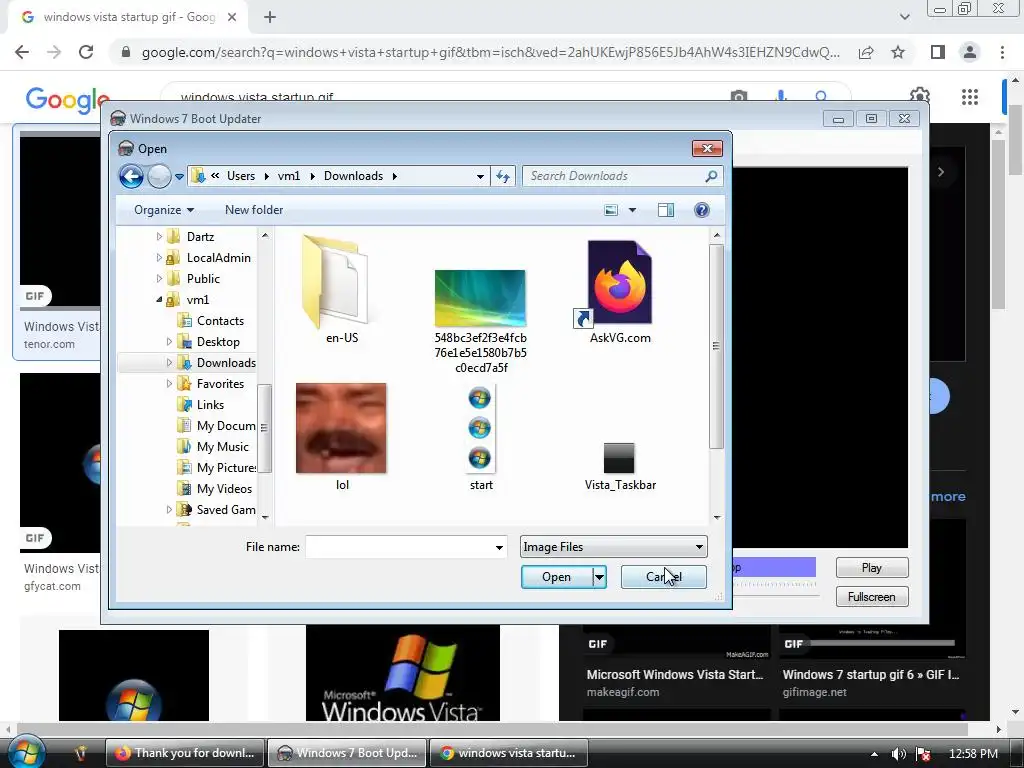Image resolution: width=1024 pixels, height=768 pixels.
Task: Expand the Public folder node
Action: coord(159,279)
